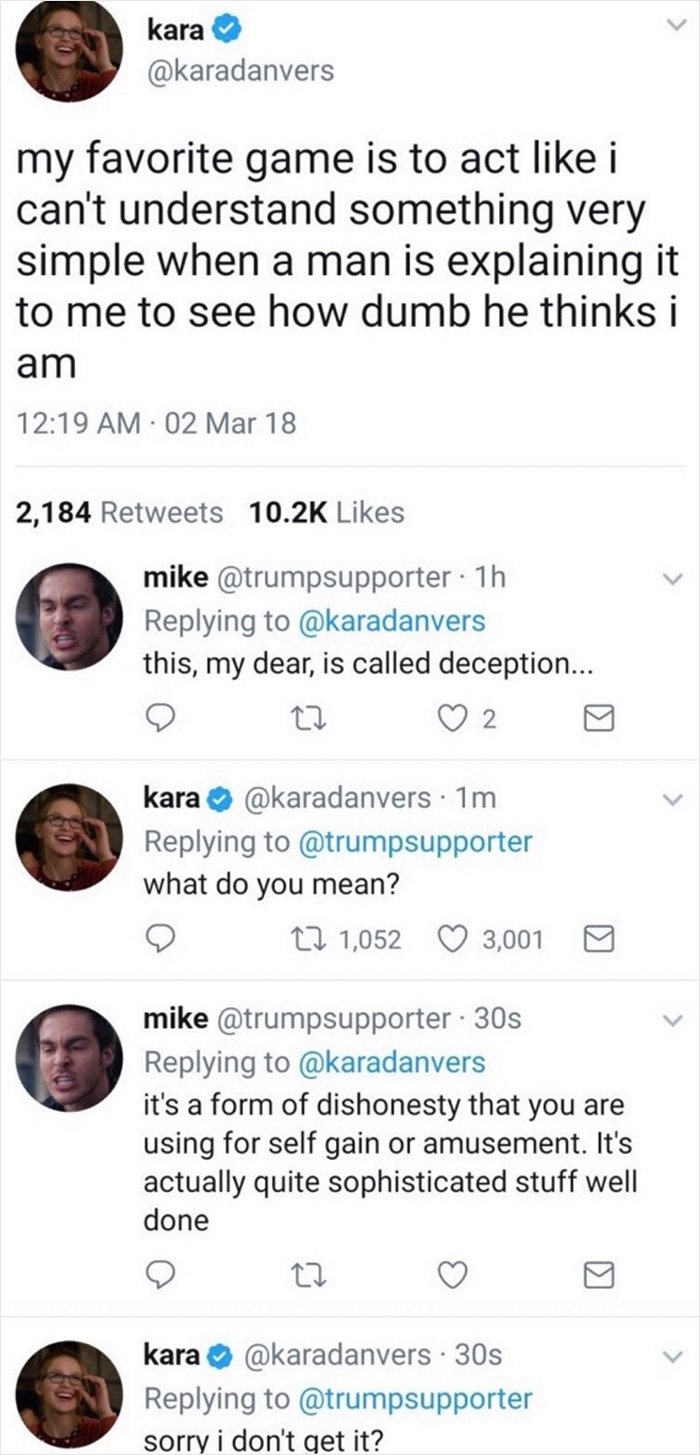The height and width of the screenshot is (1455, 700).
Task: Like kara's tweet with 3,001 likes
Action: click(456, 939)
